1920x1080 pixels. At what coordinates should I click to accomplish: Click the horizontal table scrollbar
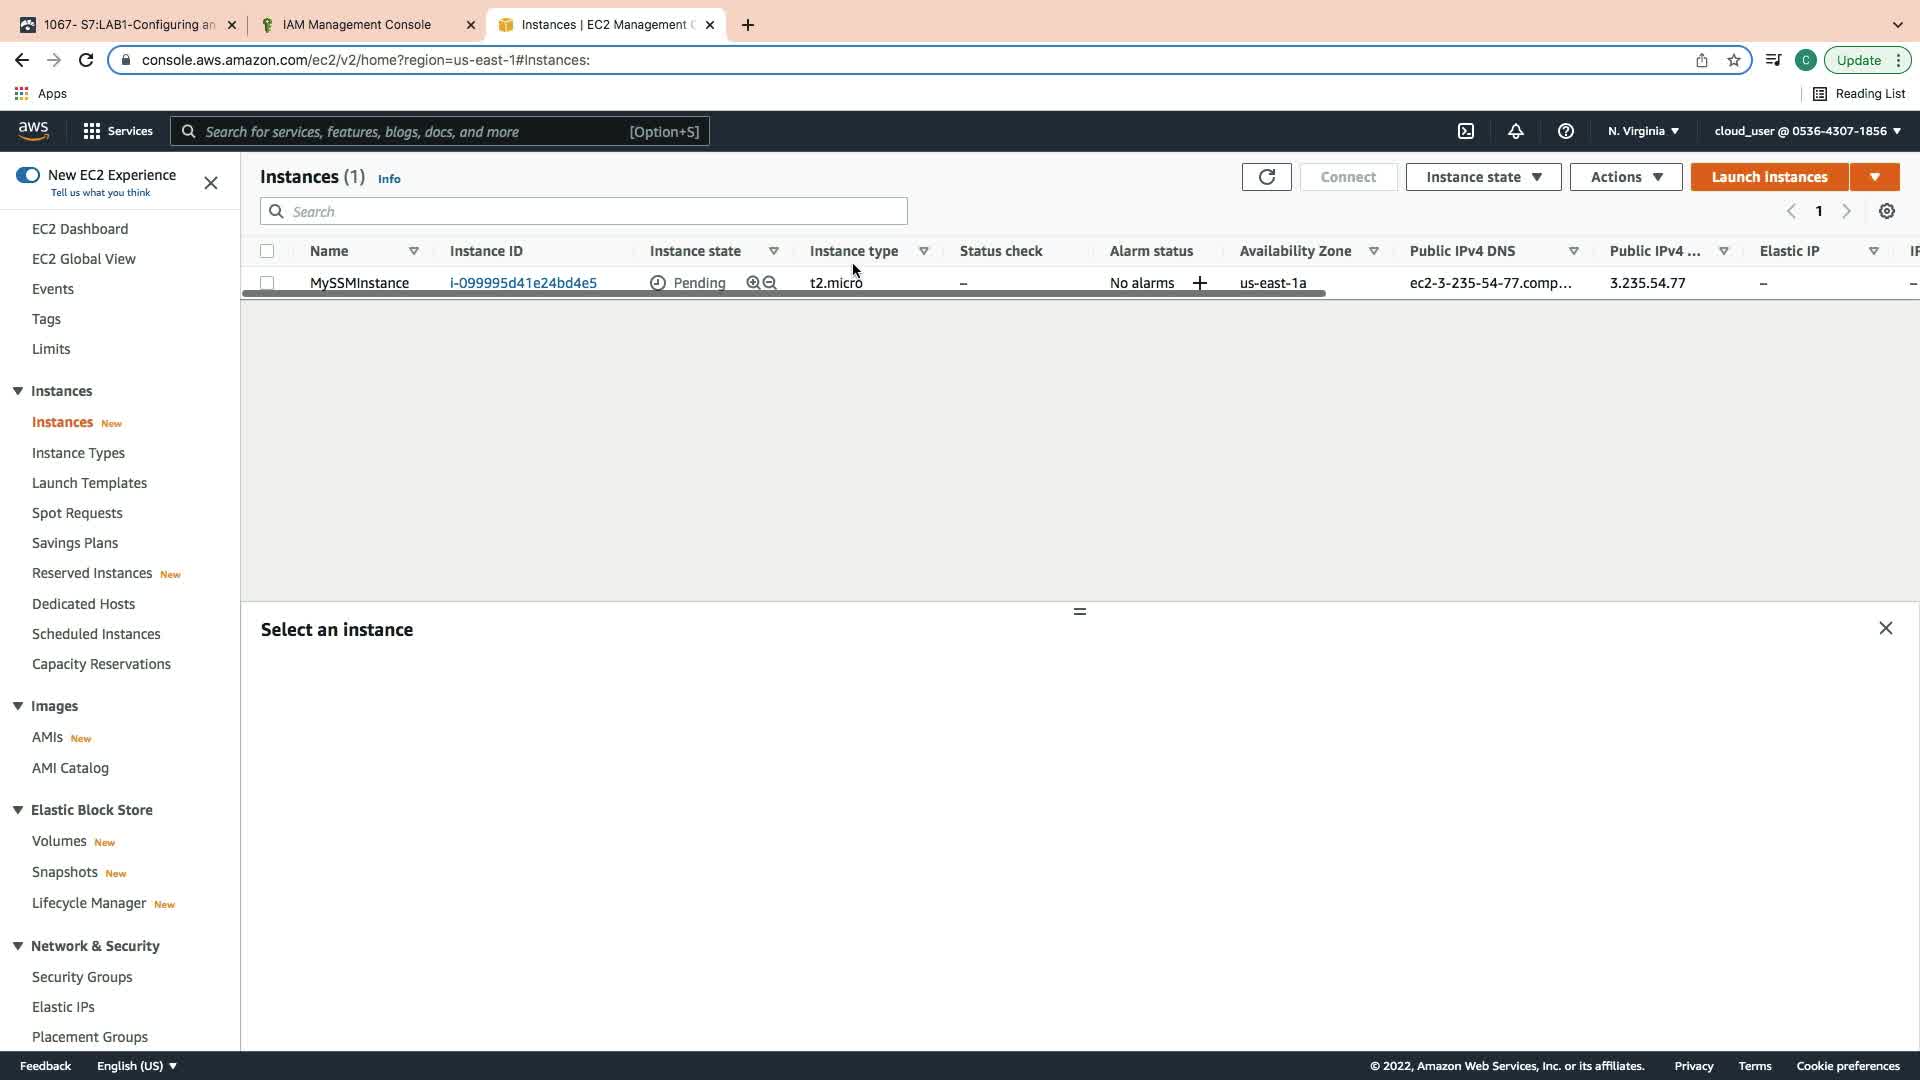783,294
